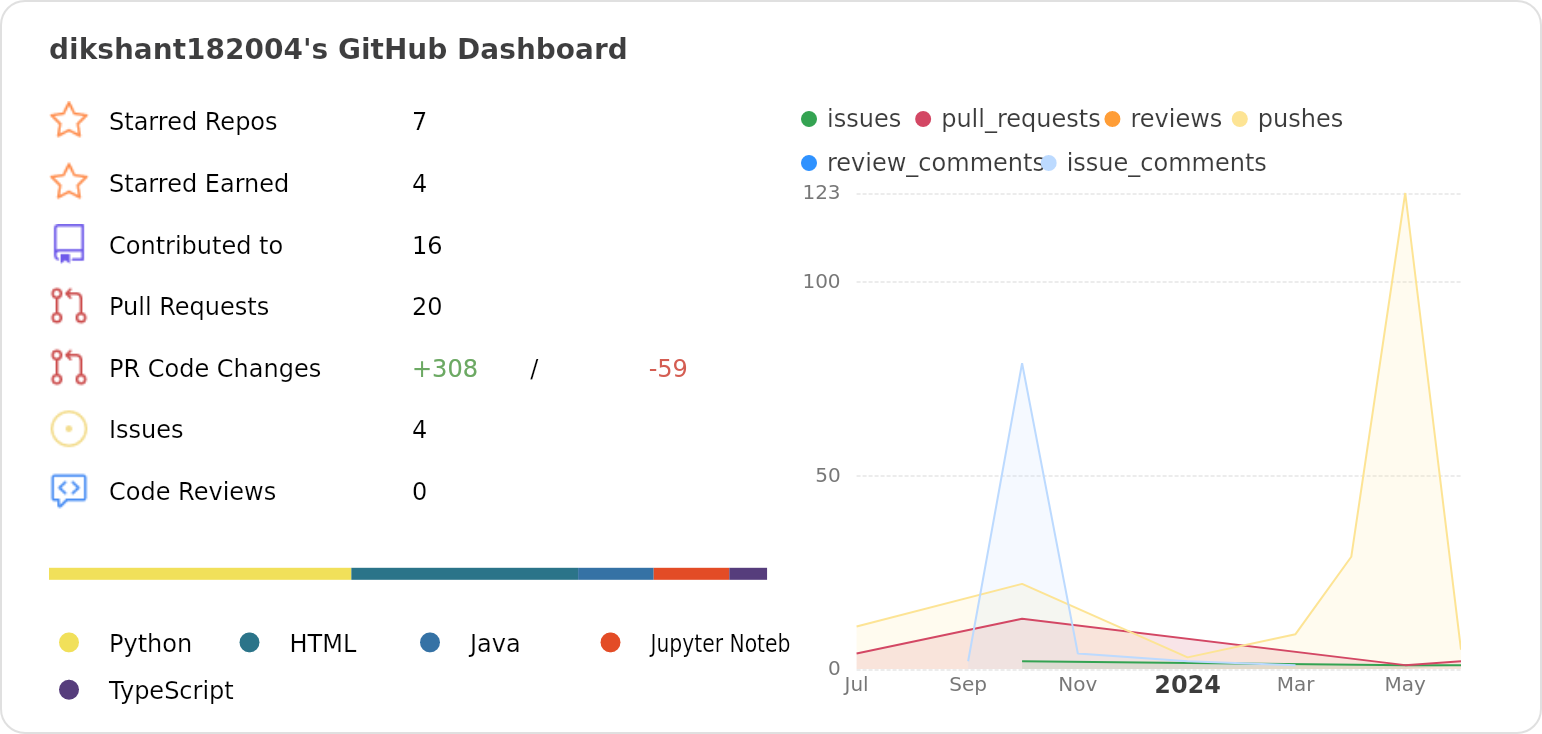
Task: Click the pushes peak point near May
Action: (1405, 194)
